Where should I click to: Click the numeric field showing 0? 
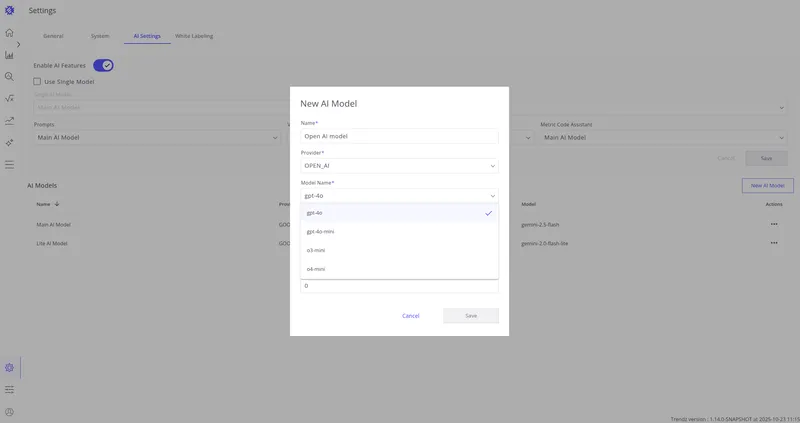(x=399, y=286)
